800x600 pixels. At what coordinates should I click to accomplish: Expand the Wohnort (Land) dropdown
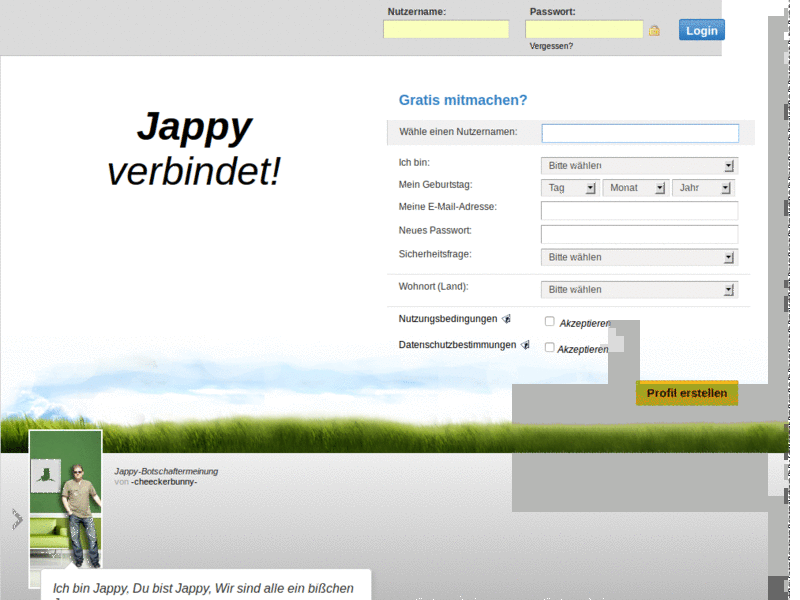coord(639,289)
